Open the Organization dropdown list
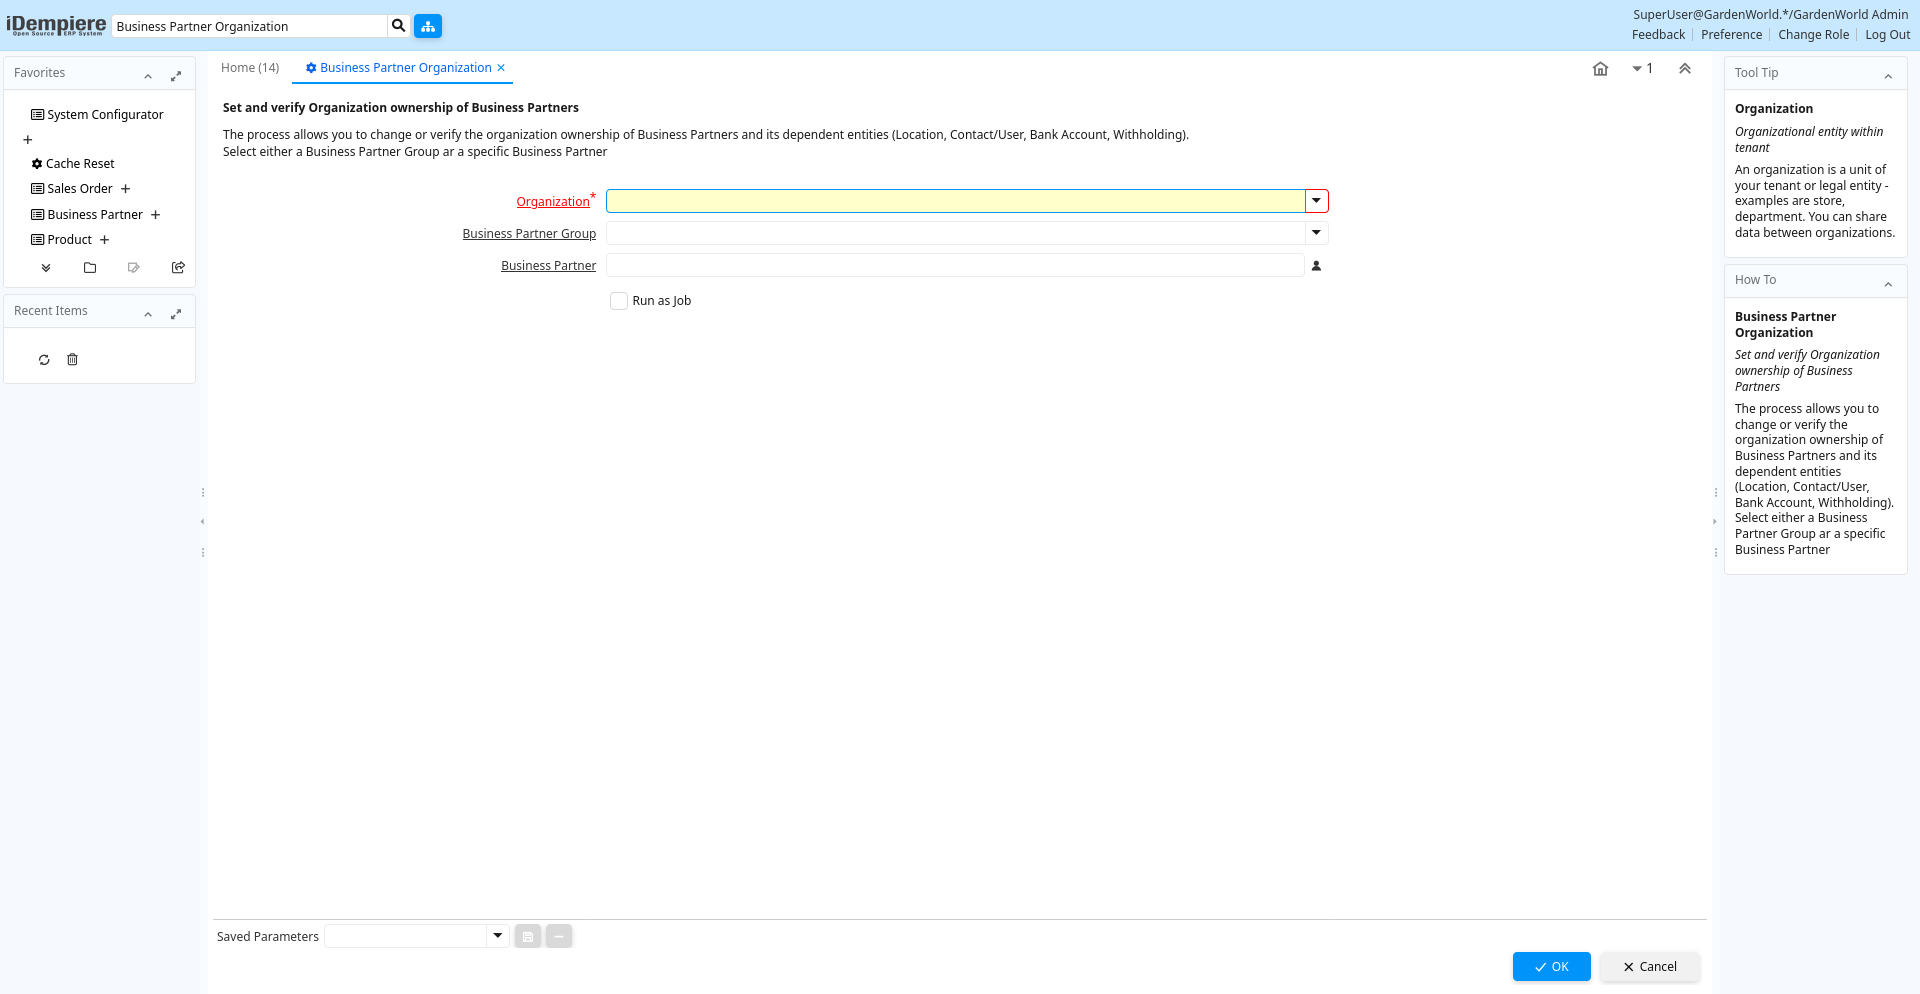This screenshot has width=1920, height=994. pyautogui.click(x=1316, y=201)
